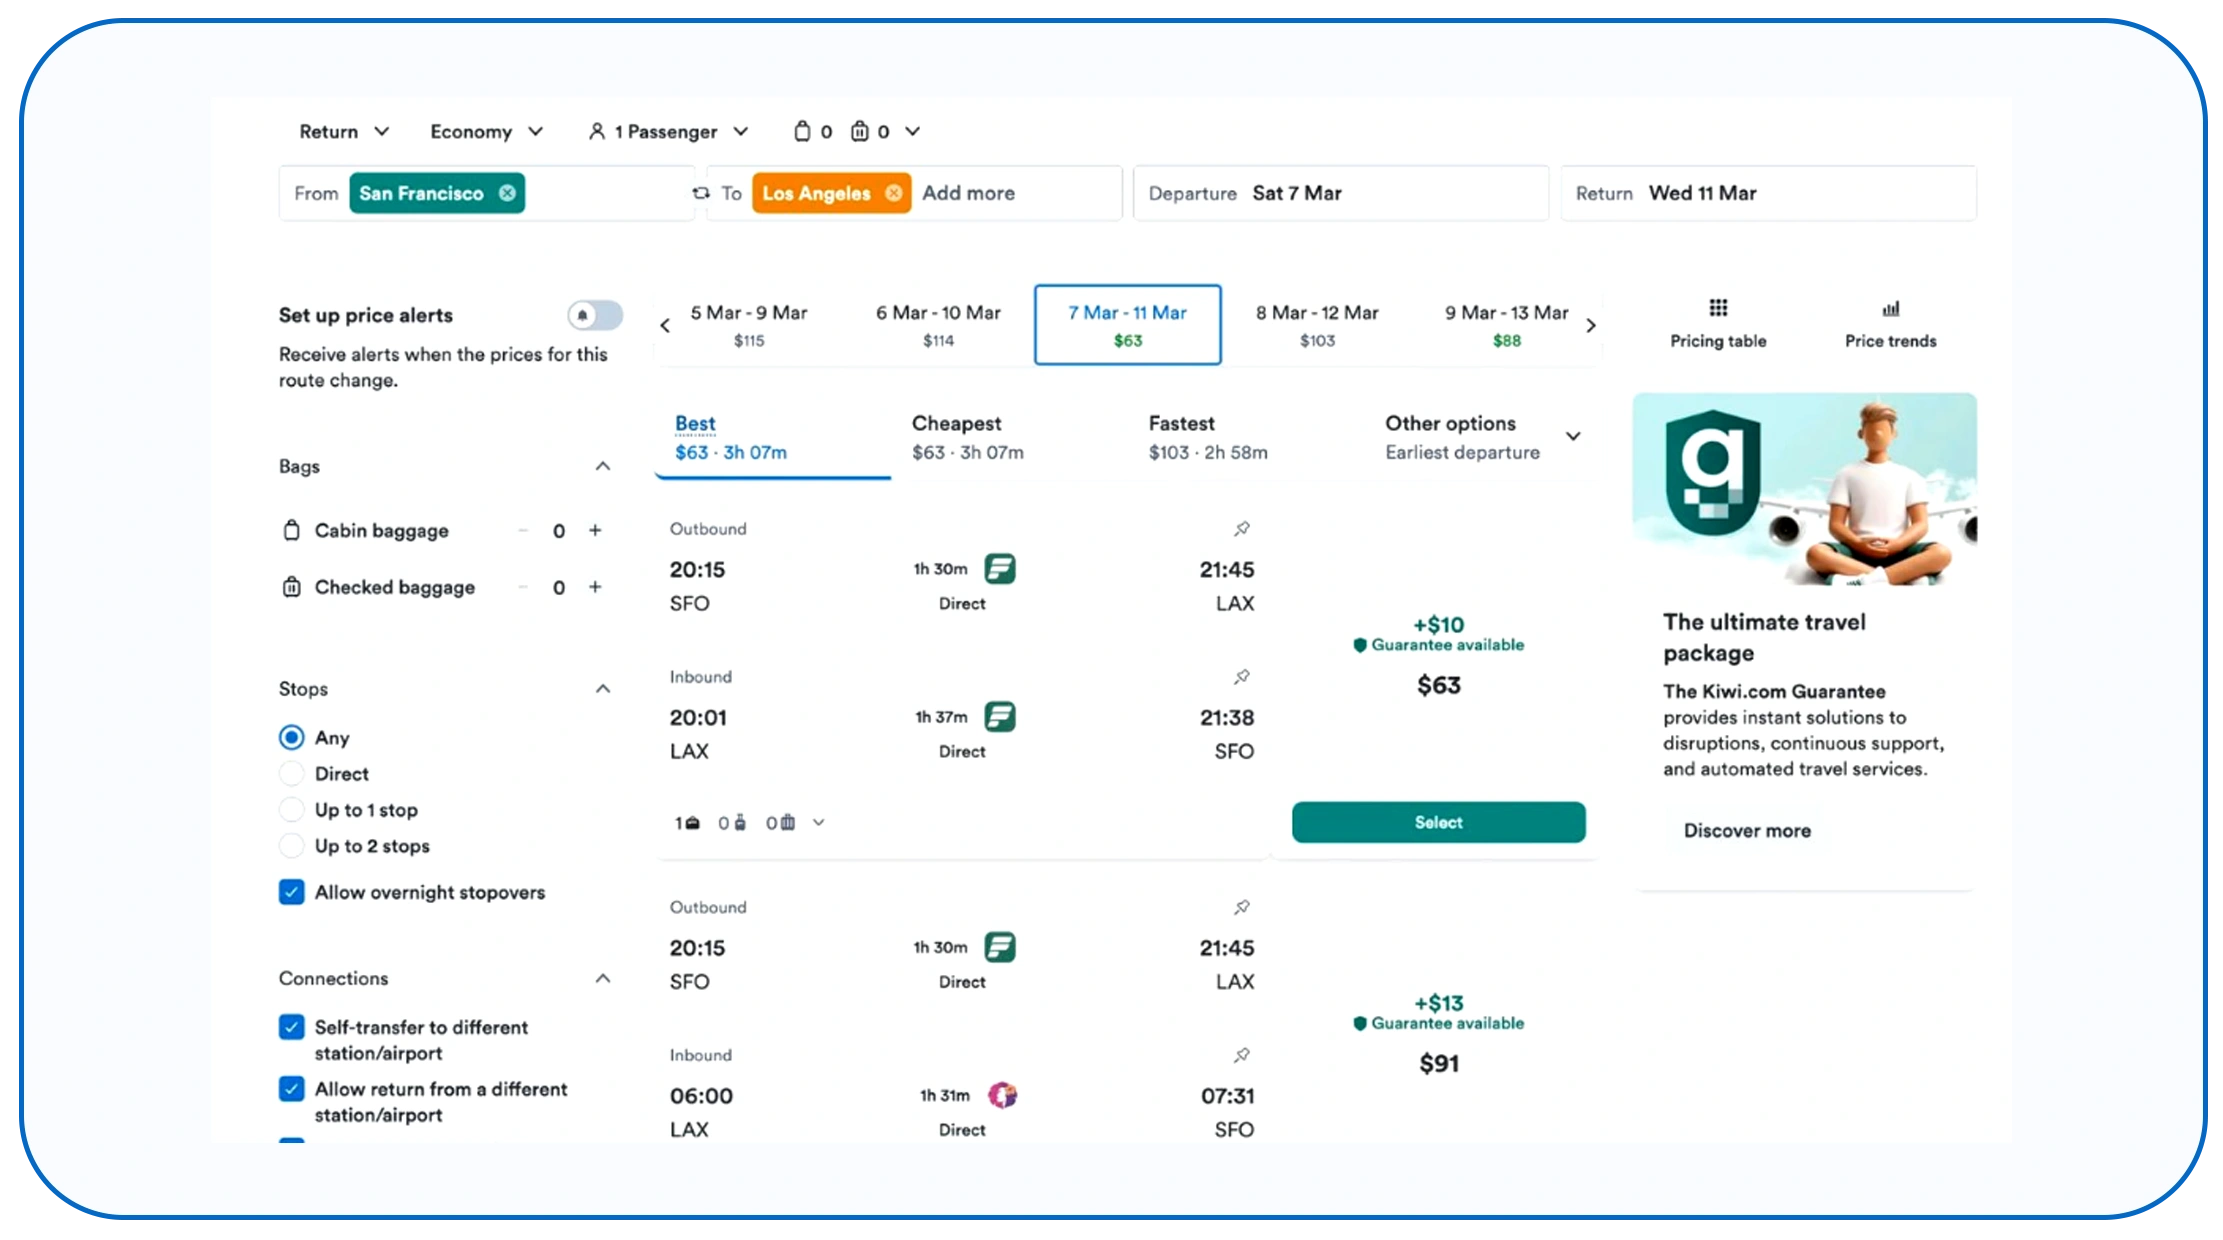Increase Checked baggage count with plus
Screen dimensions: 2223x1240
(x=595, y=587)
